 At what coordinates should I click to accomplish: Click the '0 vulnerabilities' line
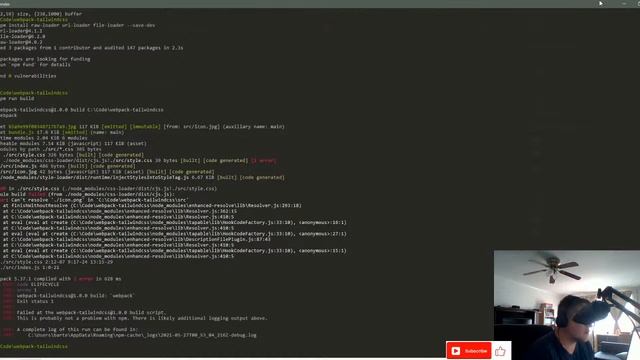[x=28, y=76]
